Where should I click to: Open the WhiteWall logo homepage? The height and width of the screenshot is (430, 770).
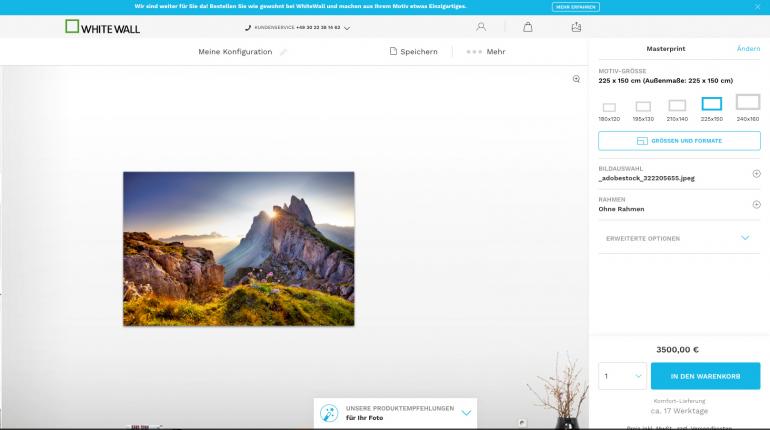pos(103,27)
